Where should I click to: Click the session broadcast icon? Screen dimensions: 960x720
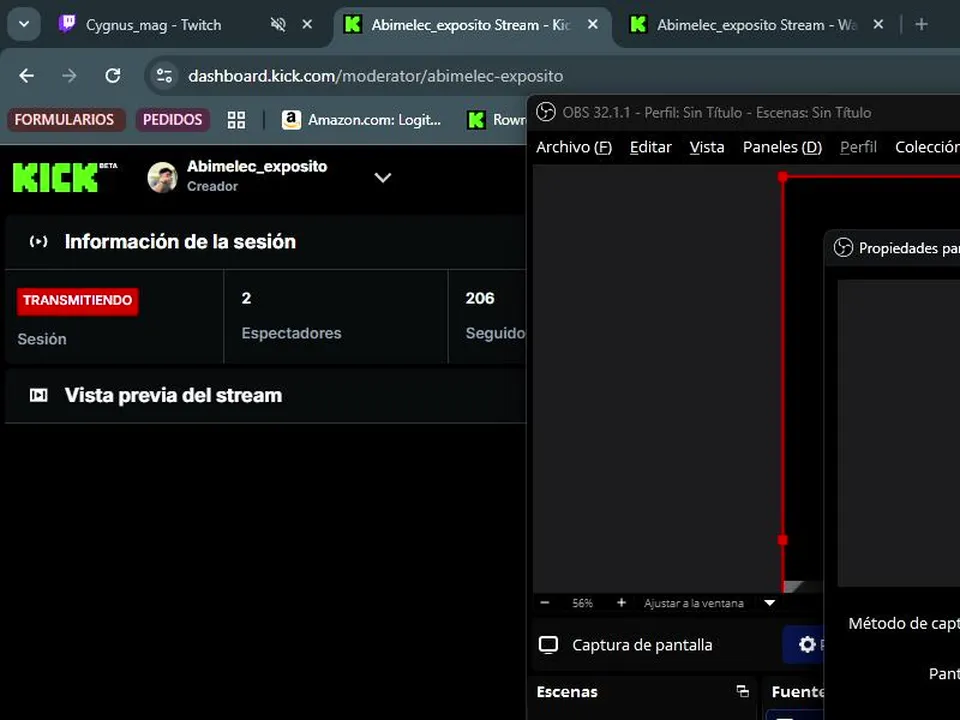(38, 241)
